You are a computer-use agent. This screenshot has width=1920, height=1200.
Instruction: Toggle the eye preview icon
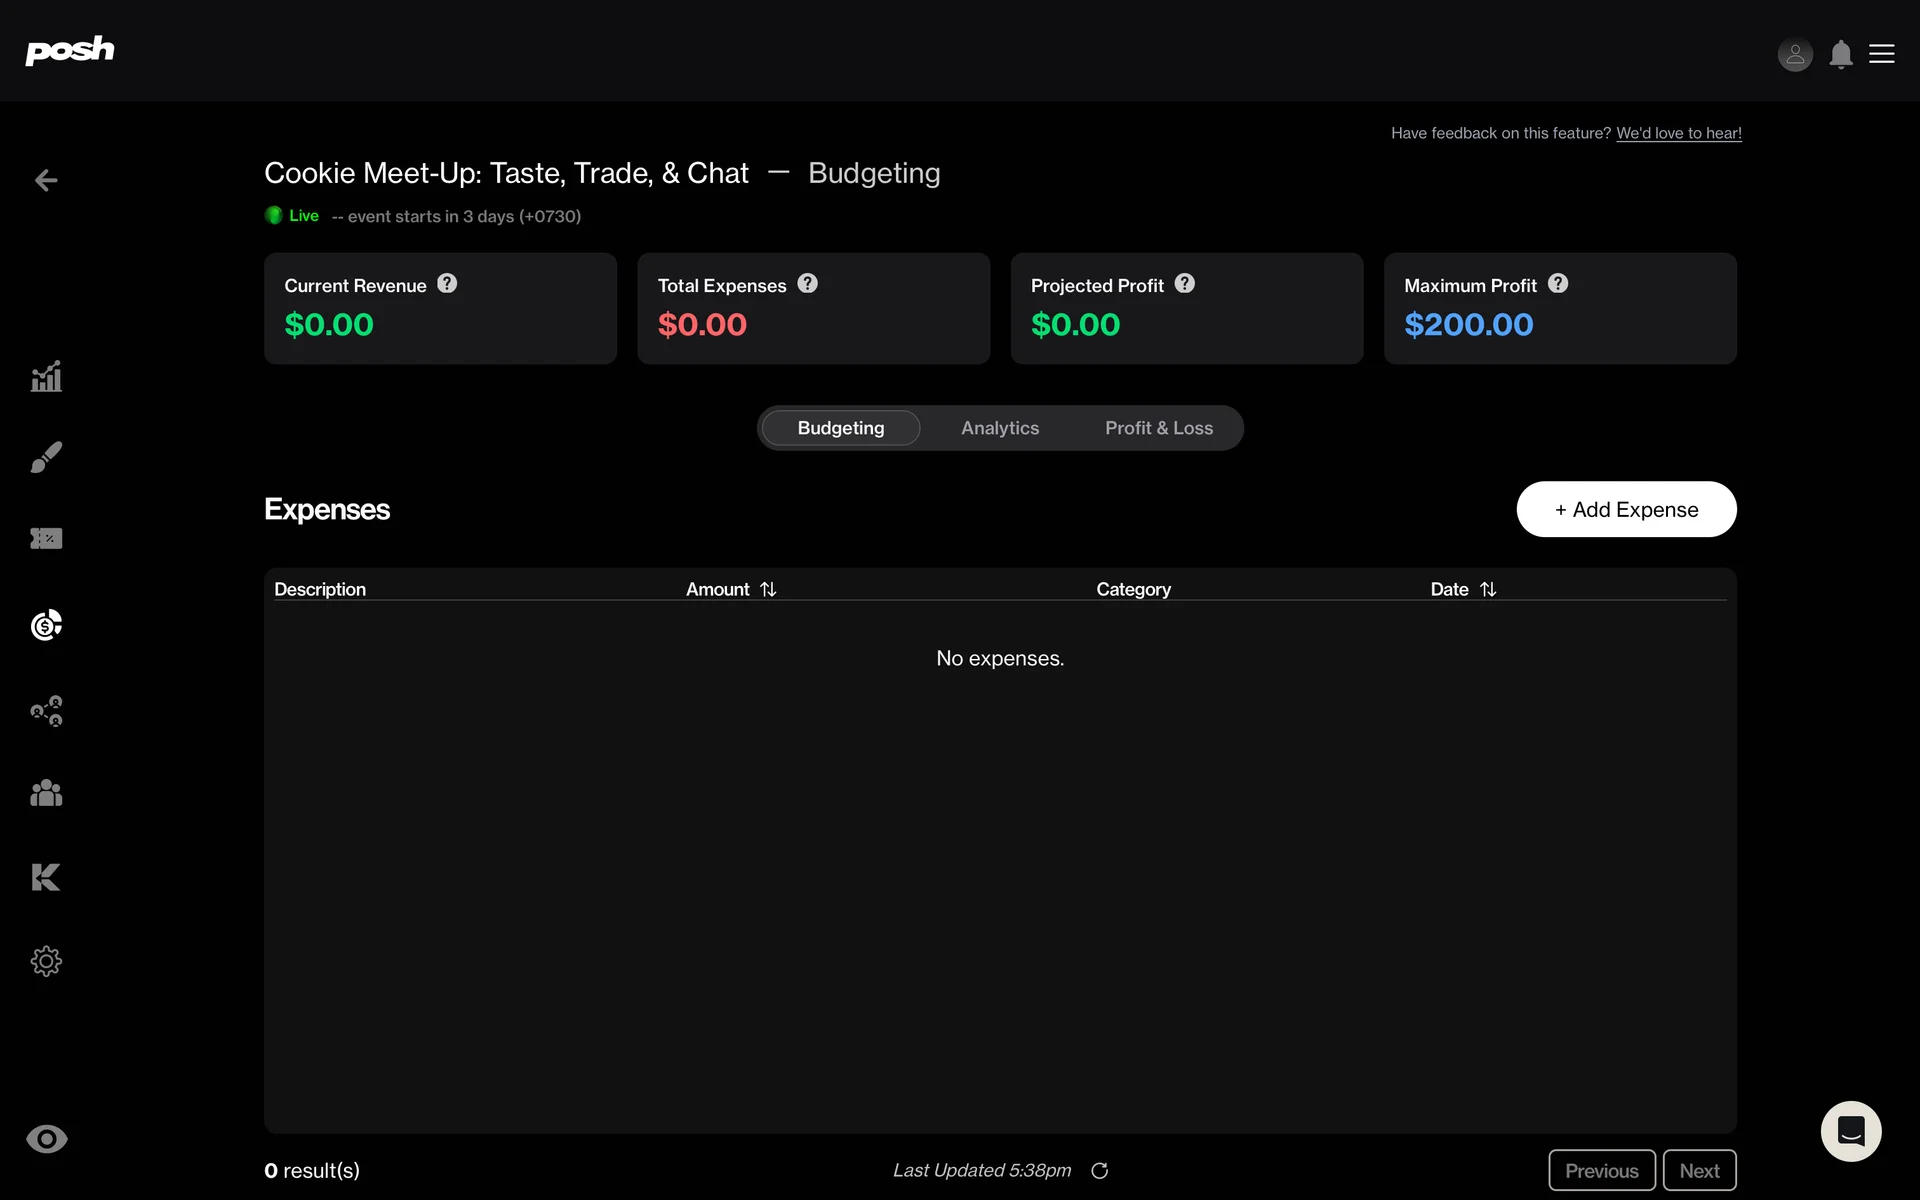point(46,1139)
